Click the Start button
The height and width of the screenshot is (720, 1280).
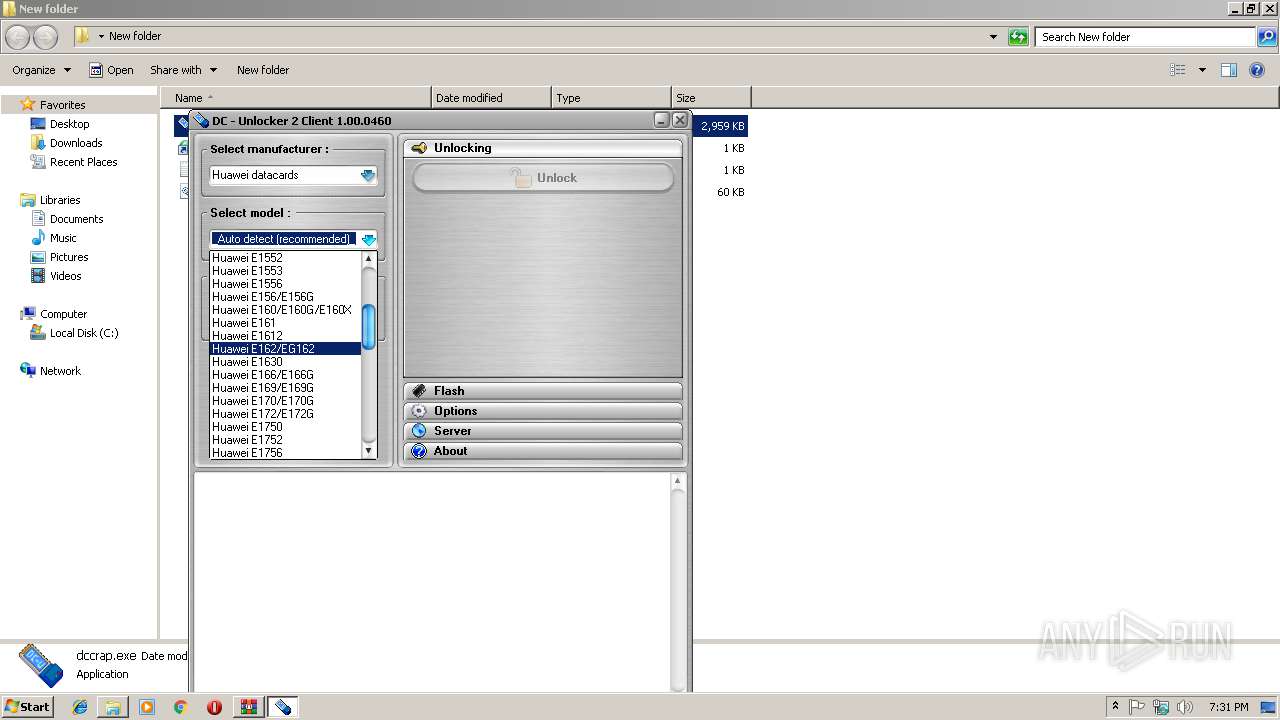(28, 706)
